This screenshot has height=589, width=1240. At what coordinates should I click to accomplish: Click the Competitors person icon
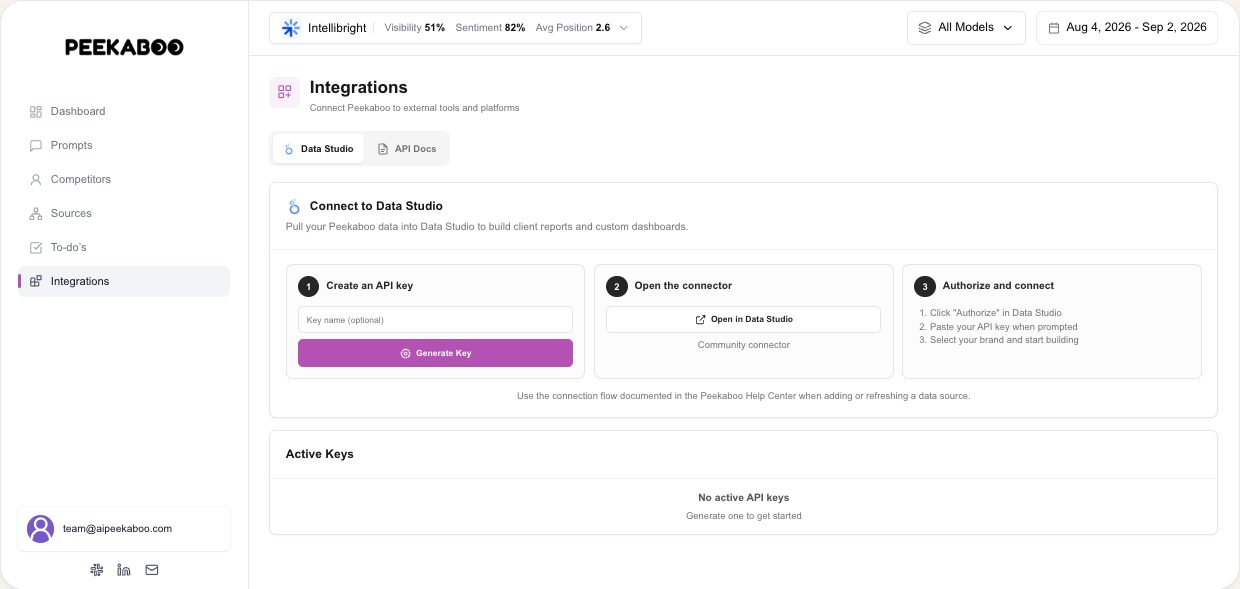(36, 179)
